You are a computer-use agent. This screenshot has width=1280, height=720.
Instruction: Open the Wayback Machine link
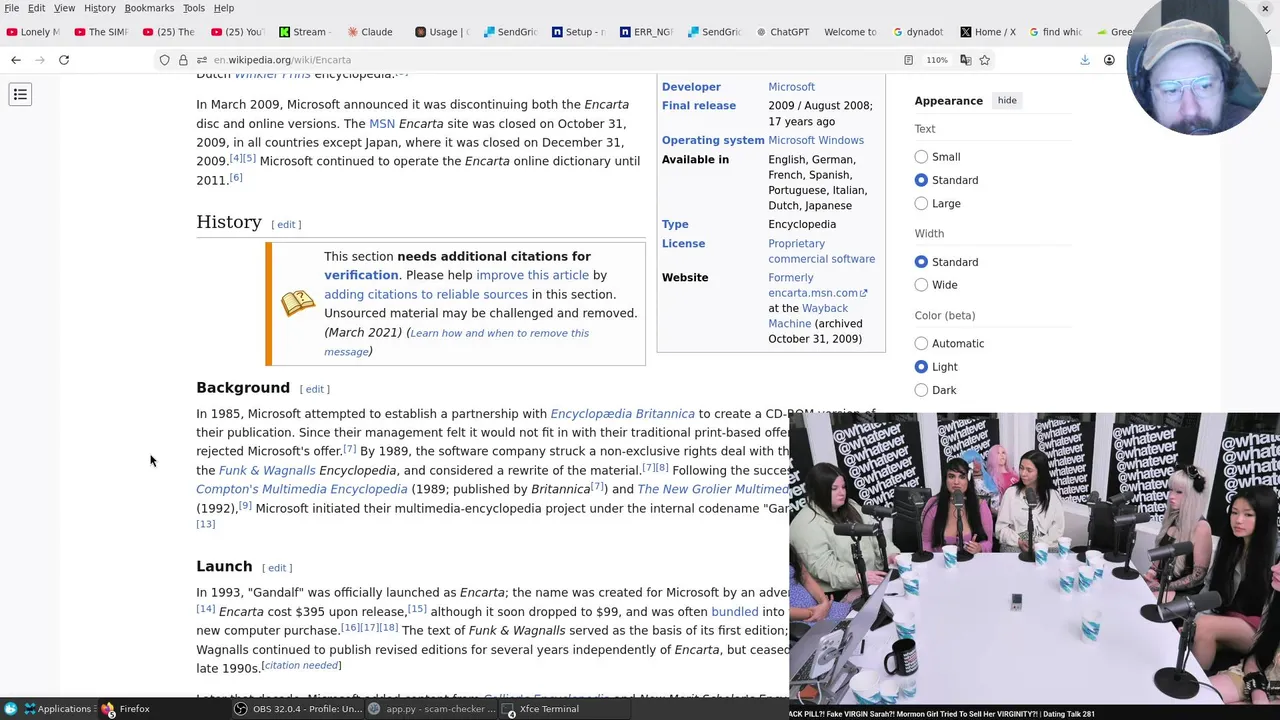808,316
